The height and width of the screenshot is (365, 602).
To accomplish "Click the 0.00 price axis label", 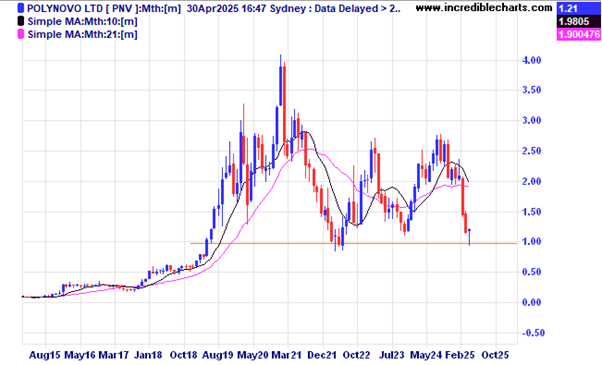I will pyautogui.click(x=531, y=302).
